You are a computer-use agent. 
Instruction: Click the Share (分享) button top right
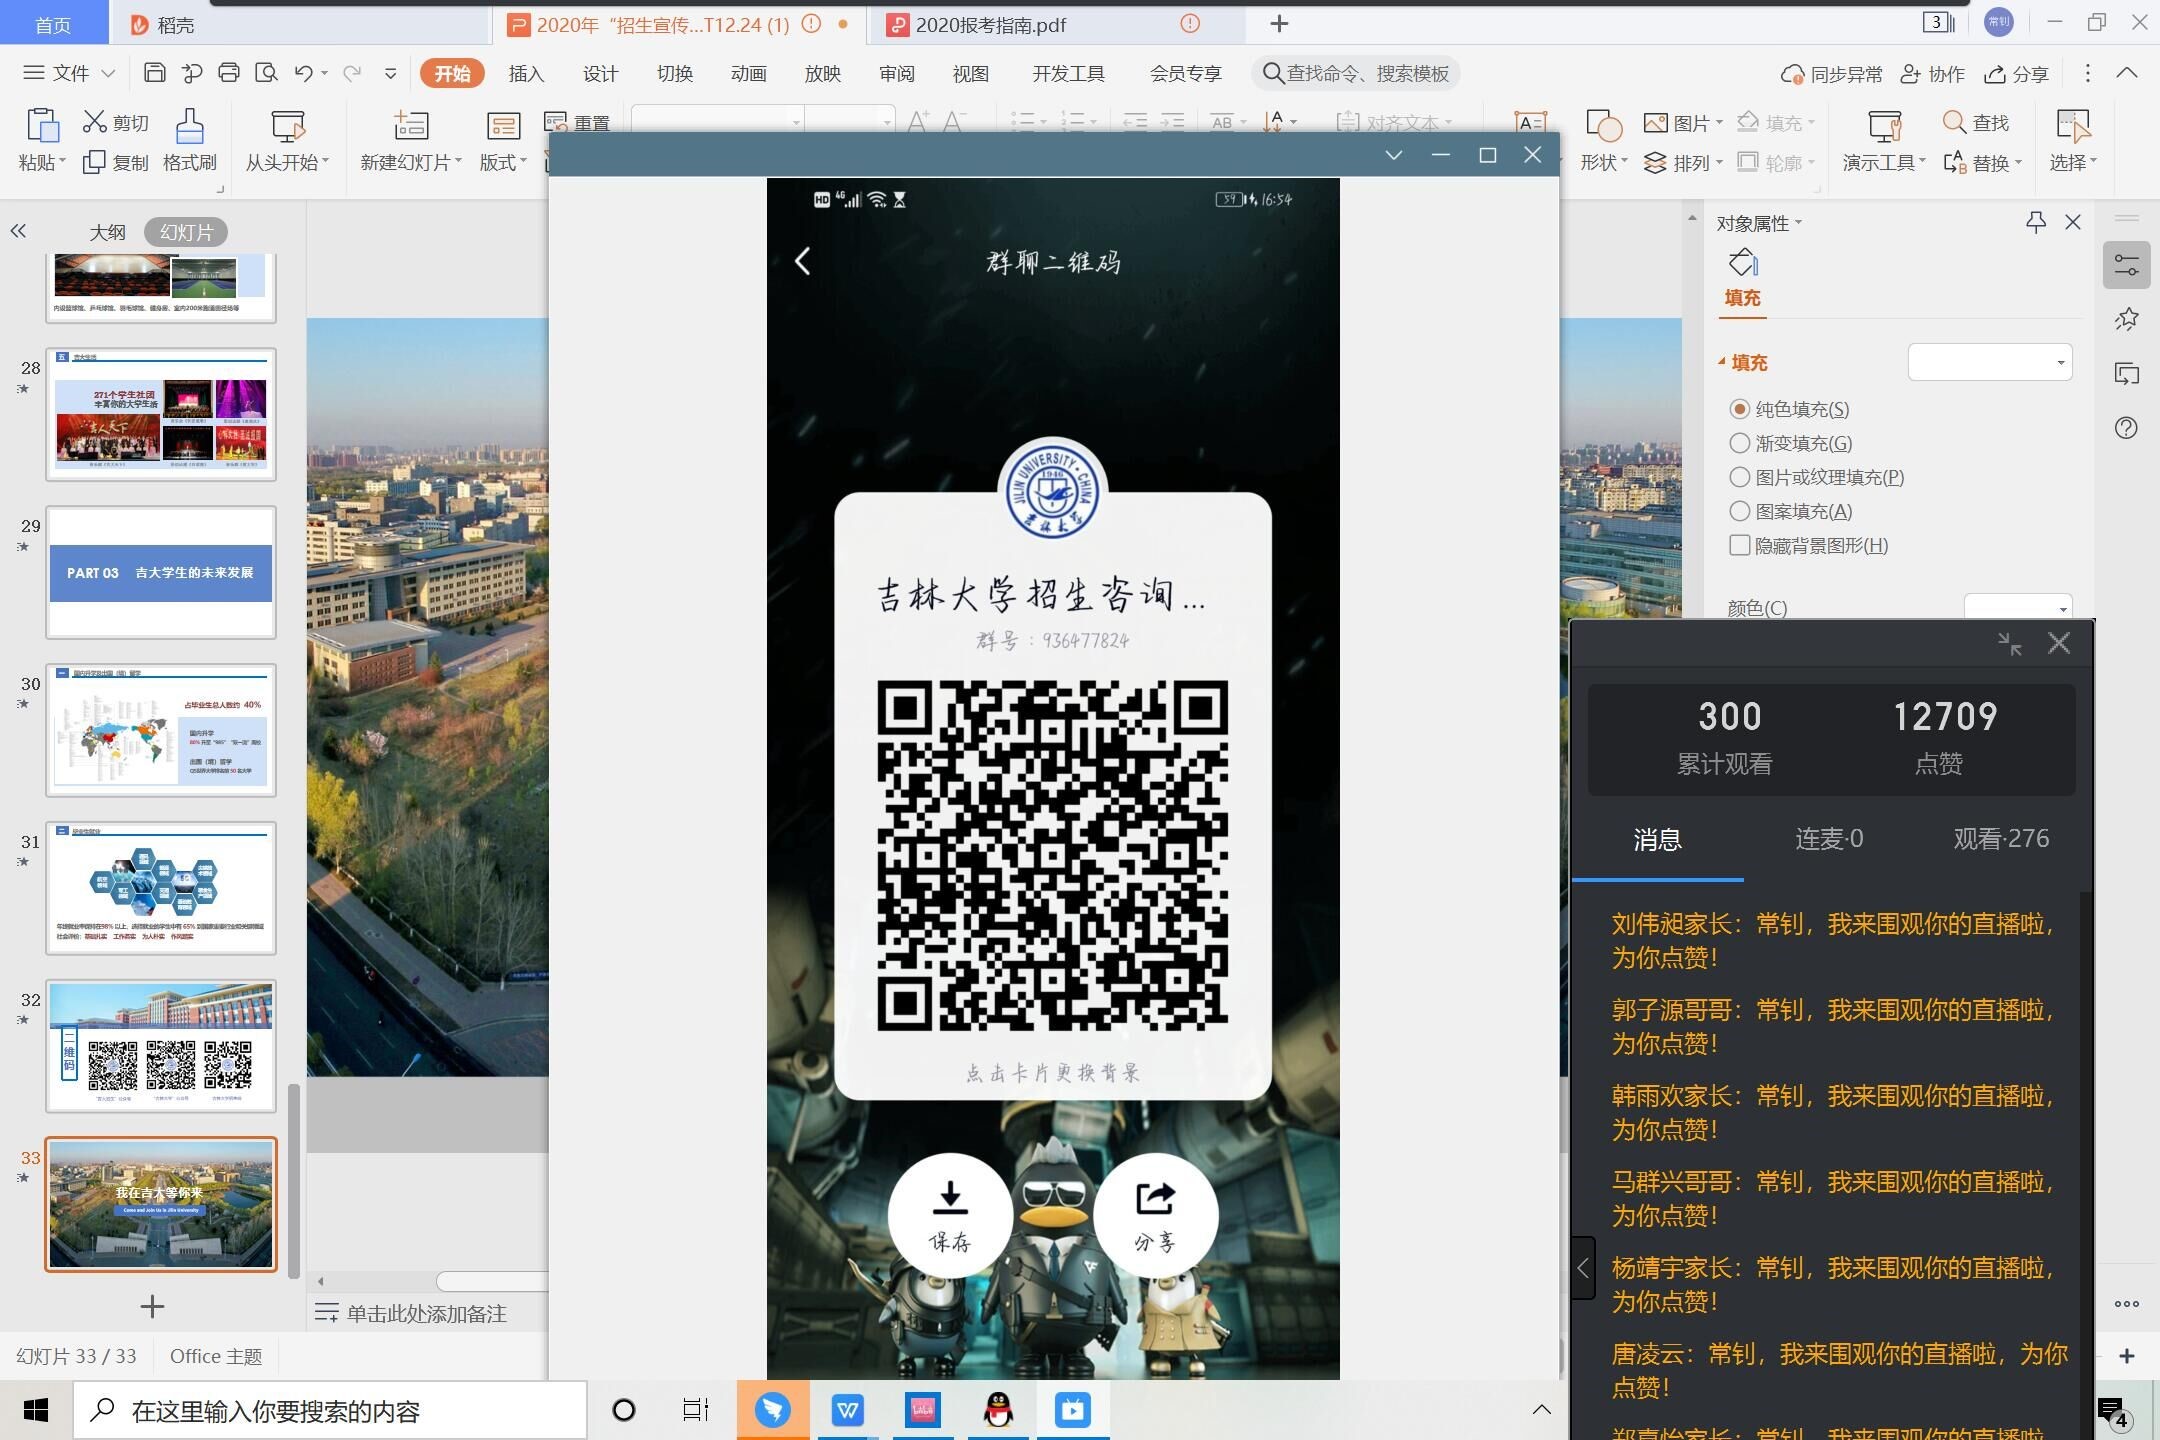(2016, 73)
